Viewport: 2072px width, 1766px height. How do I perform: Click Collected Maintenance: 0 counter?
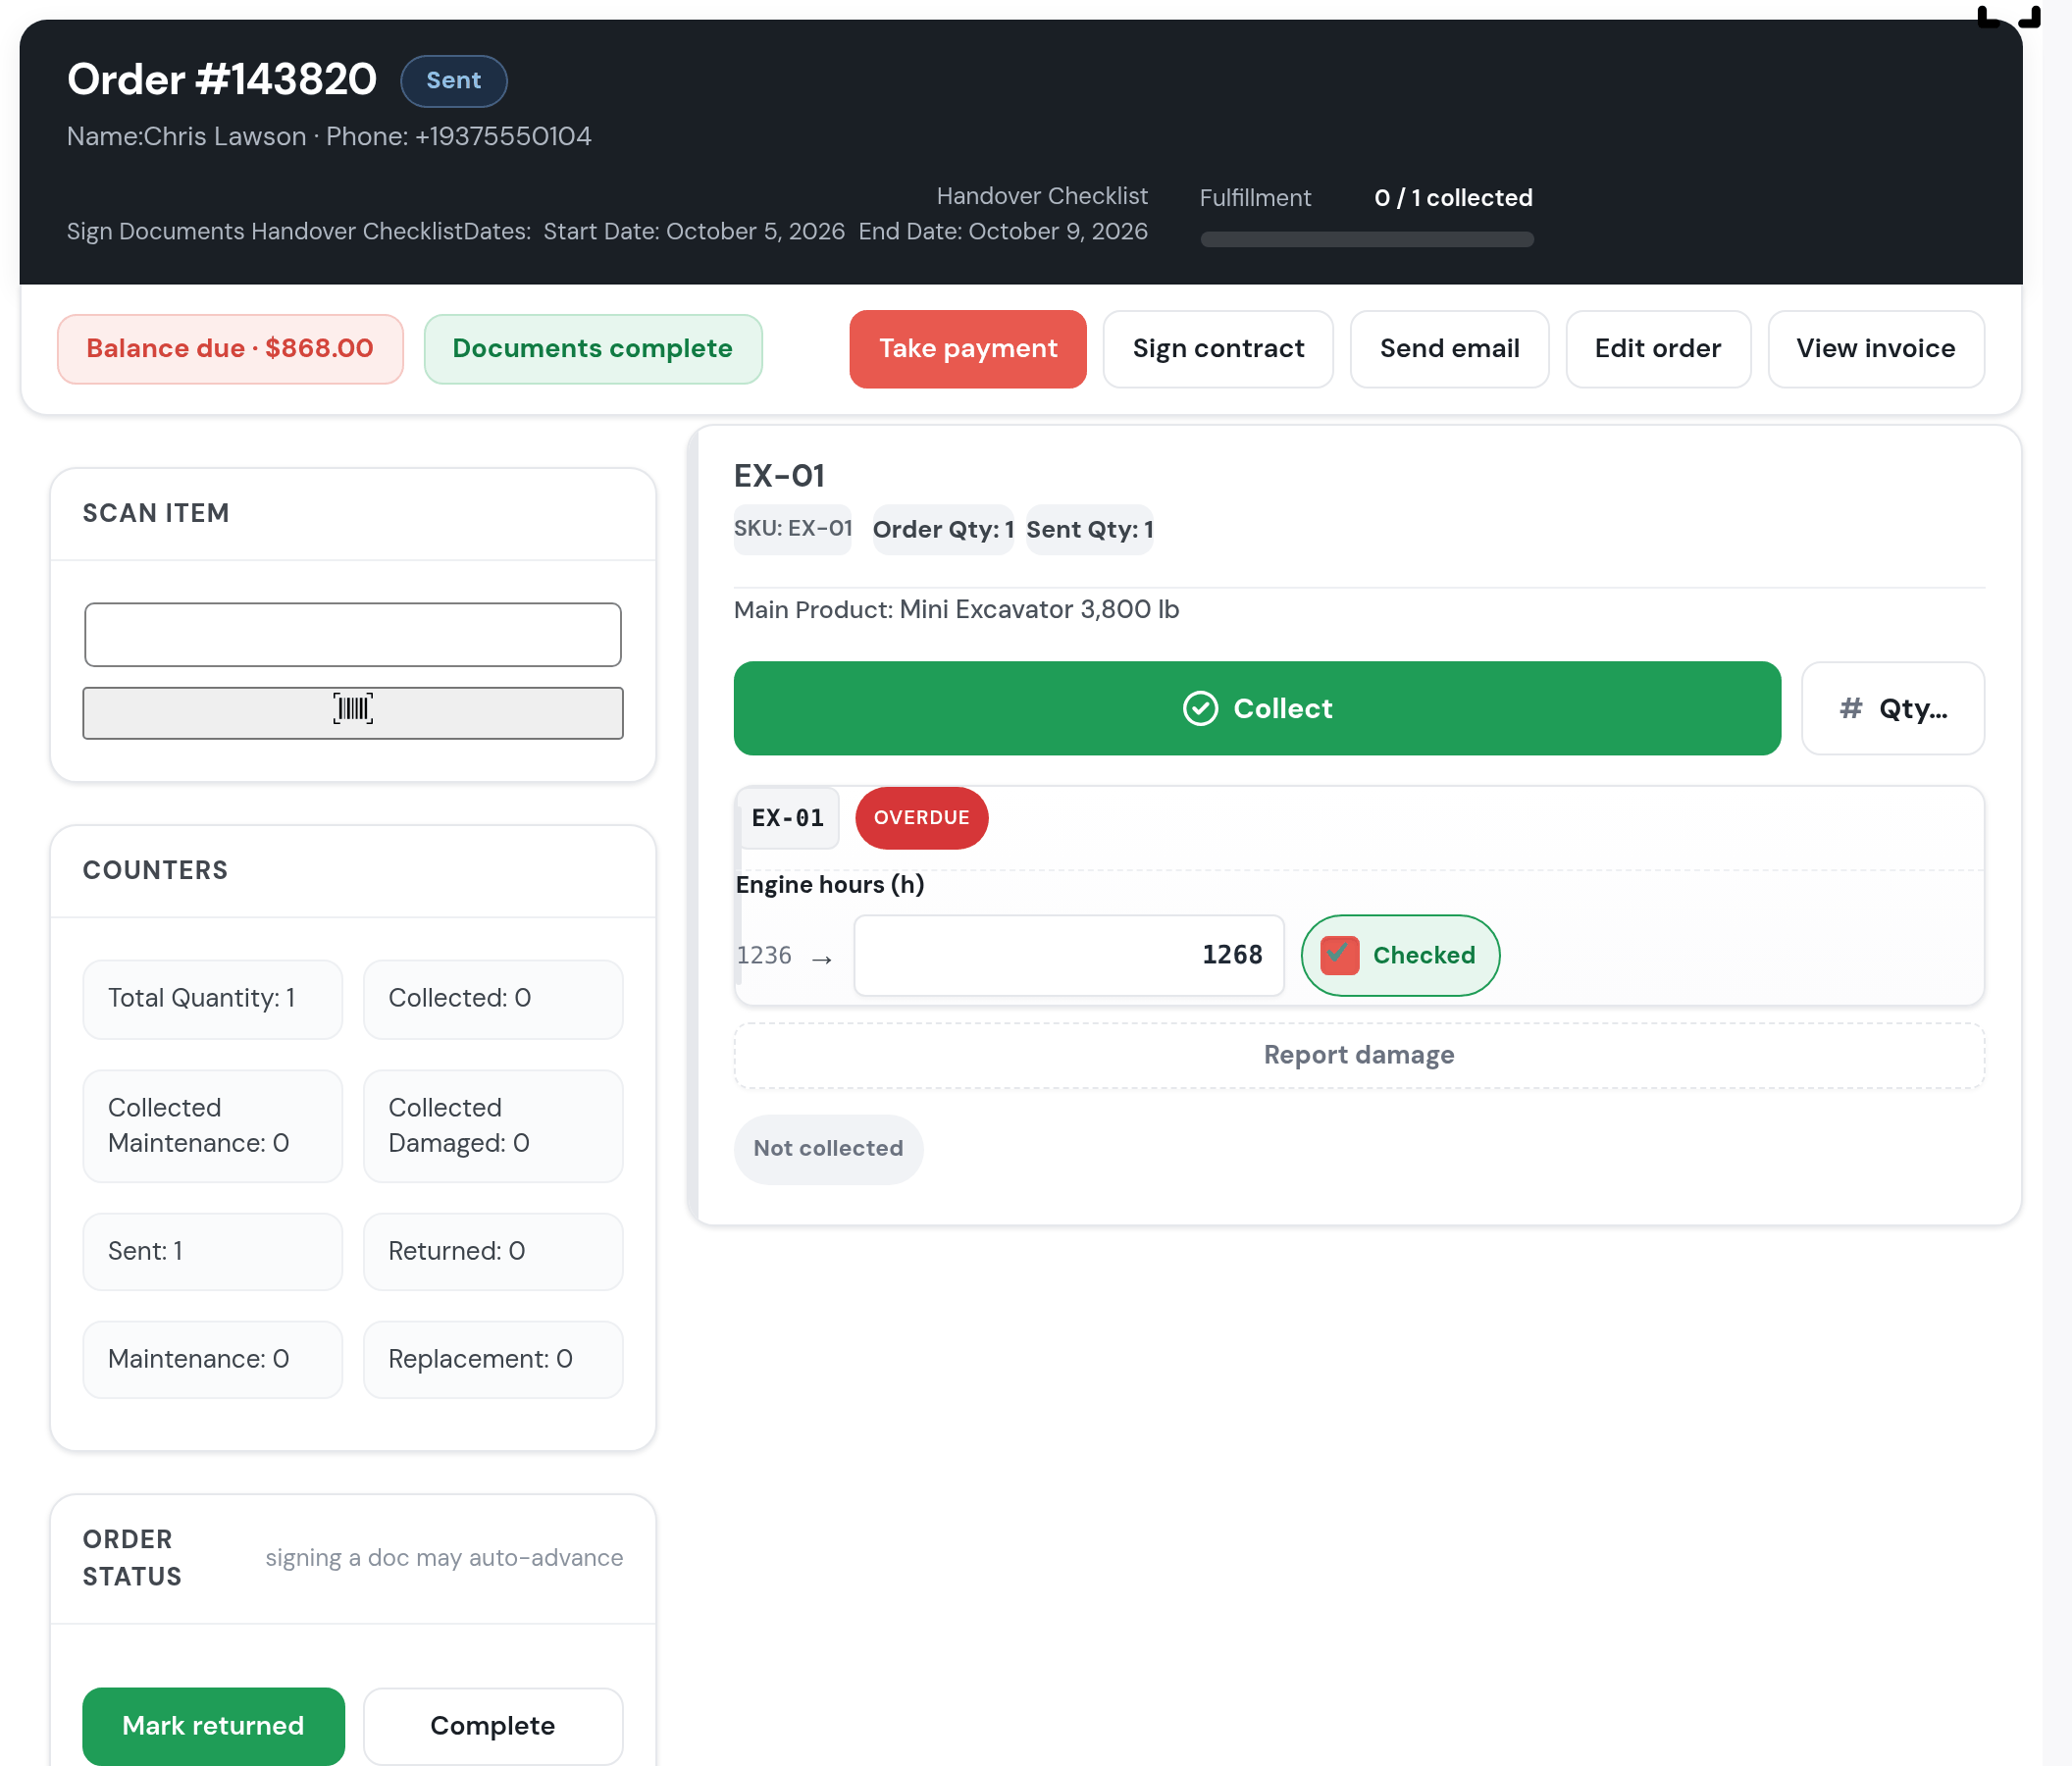click(213, 1125)
